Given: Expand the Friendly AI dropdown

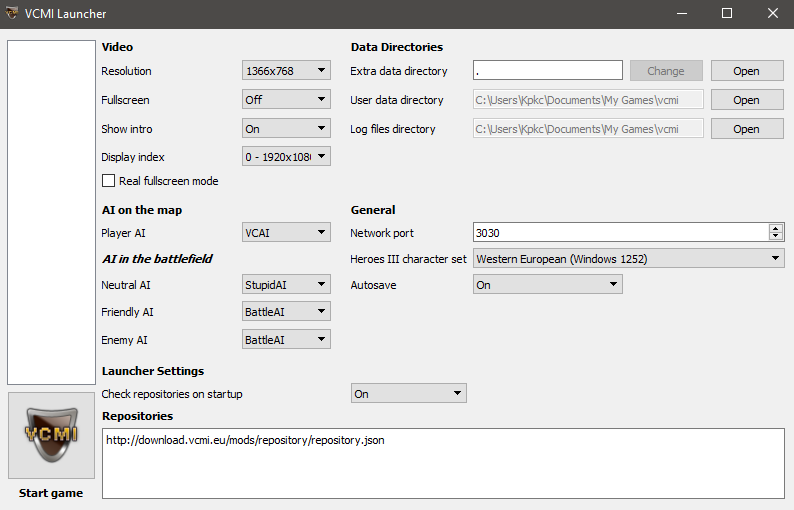Looking at the screenshot, I should [x=286, y=312].
